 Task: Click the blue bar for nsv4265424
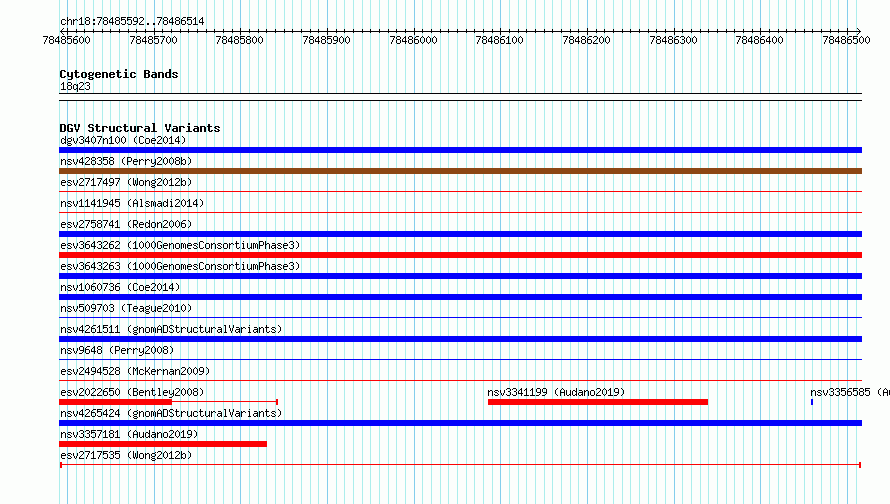[x=460, y=423]
